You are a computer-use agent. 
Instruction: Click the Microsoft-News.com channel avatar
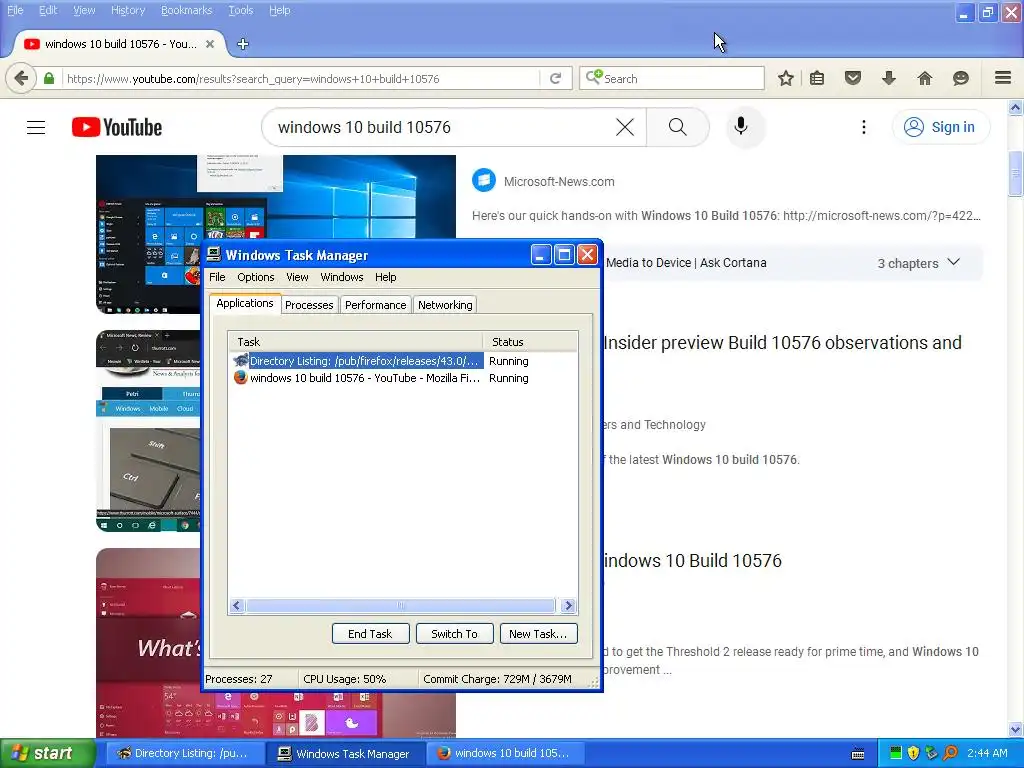click(x=484, y=181)
